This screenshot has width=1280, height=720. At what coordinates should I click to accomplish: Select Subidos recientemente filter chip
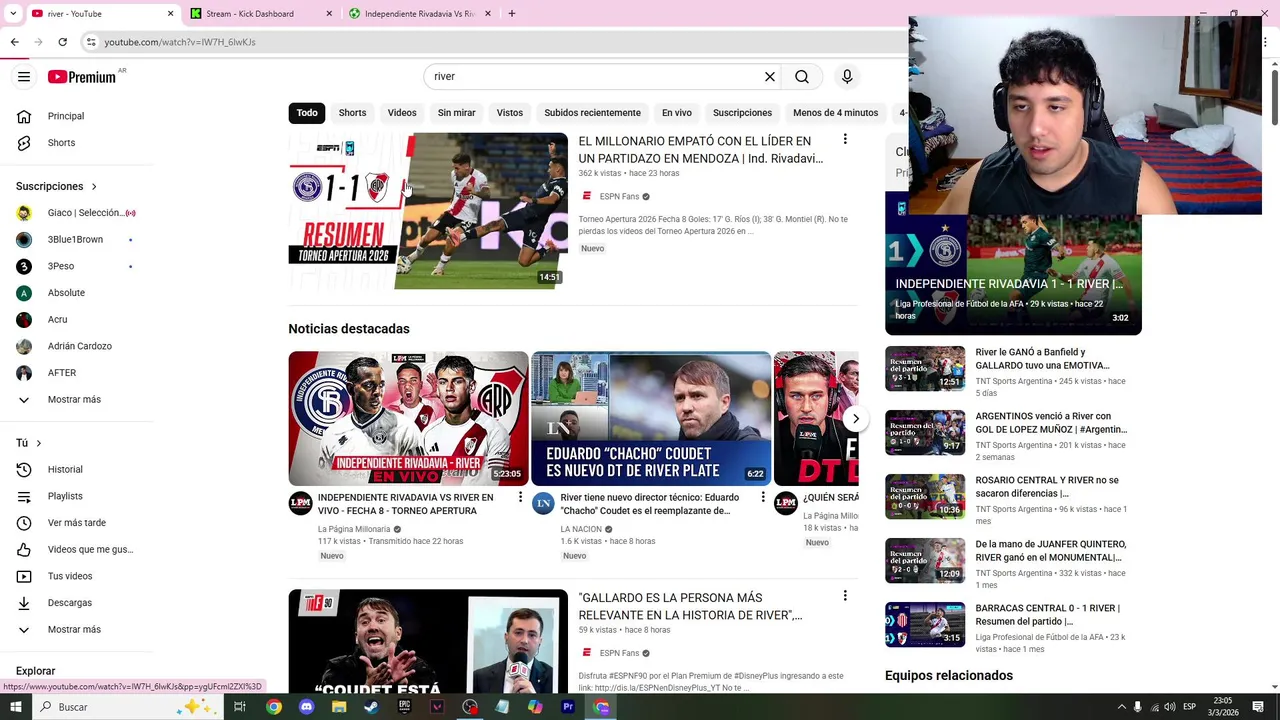point(592,113)
